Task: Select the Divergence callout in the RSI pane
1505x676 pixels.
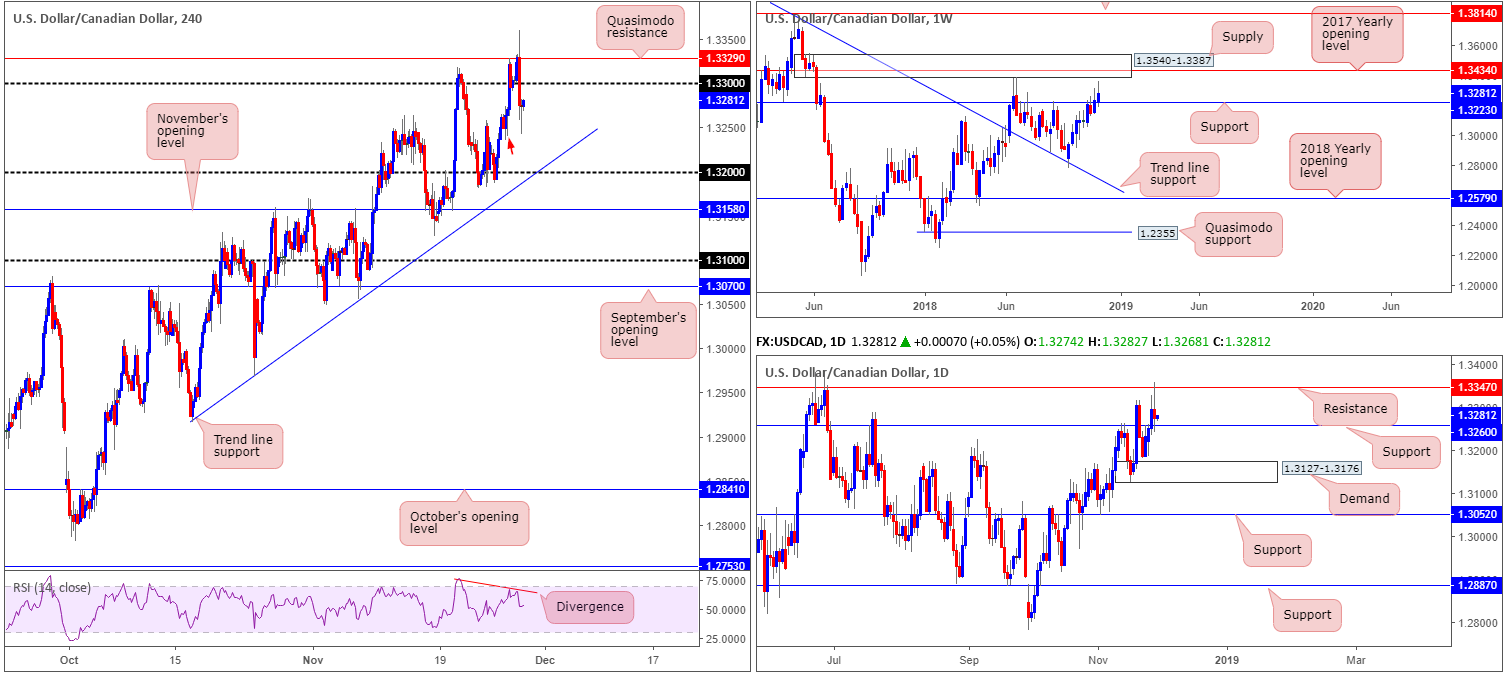Action: coord(589,607)
